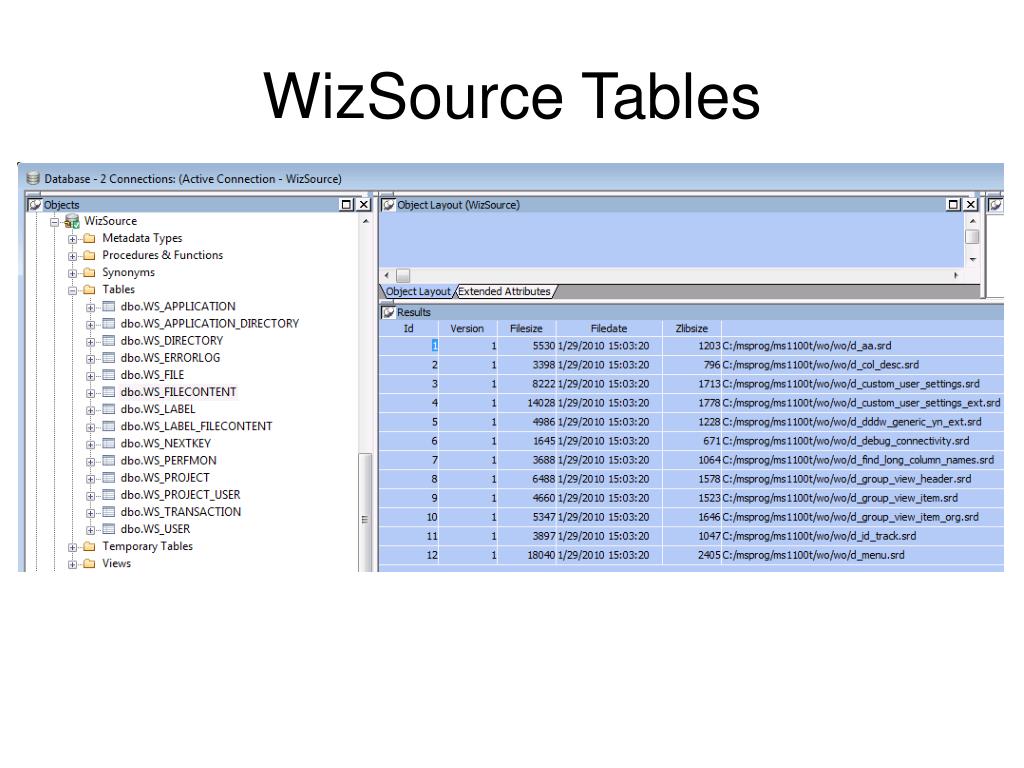
Task: Click the Object Layout vertical scrollbar thumb
Action: pos(972,236)
